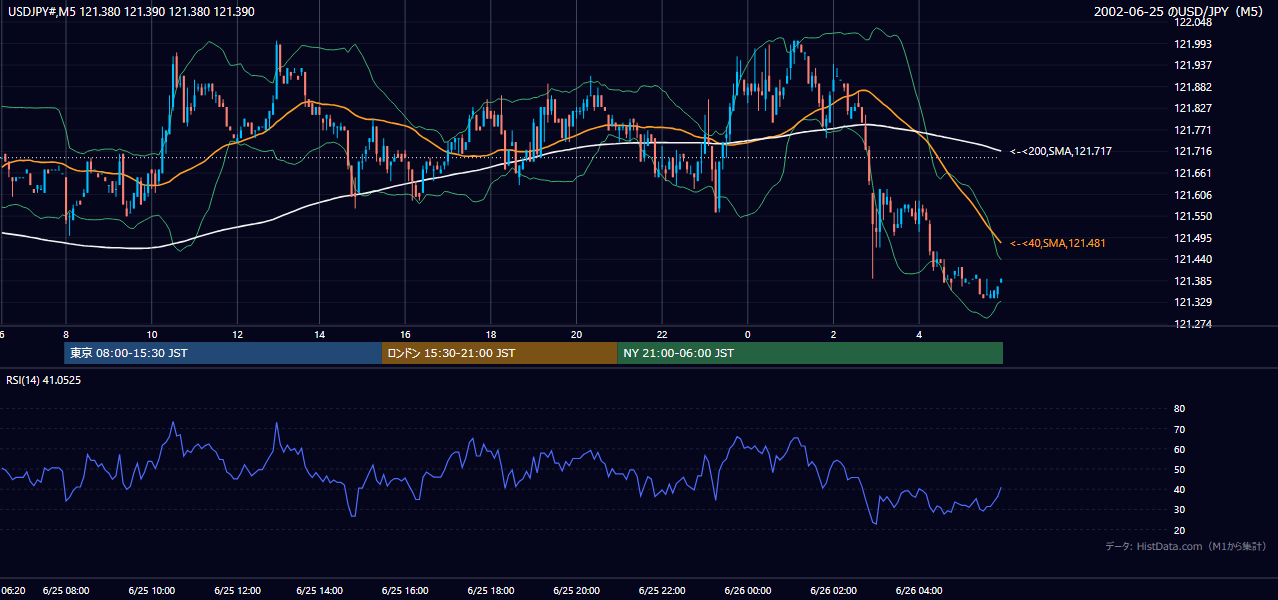Click the RSI scale value 40
1278x600 pixels.
pos(1180,489)
